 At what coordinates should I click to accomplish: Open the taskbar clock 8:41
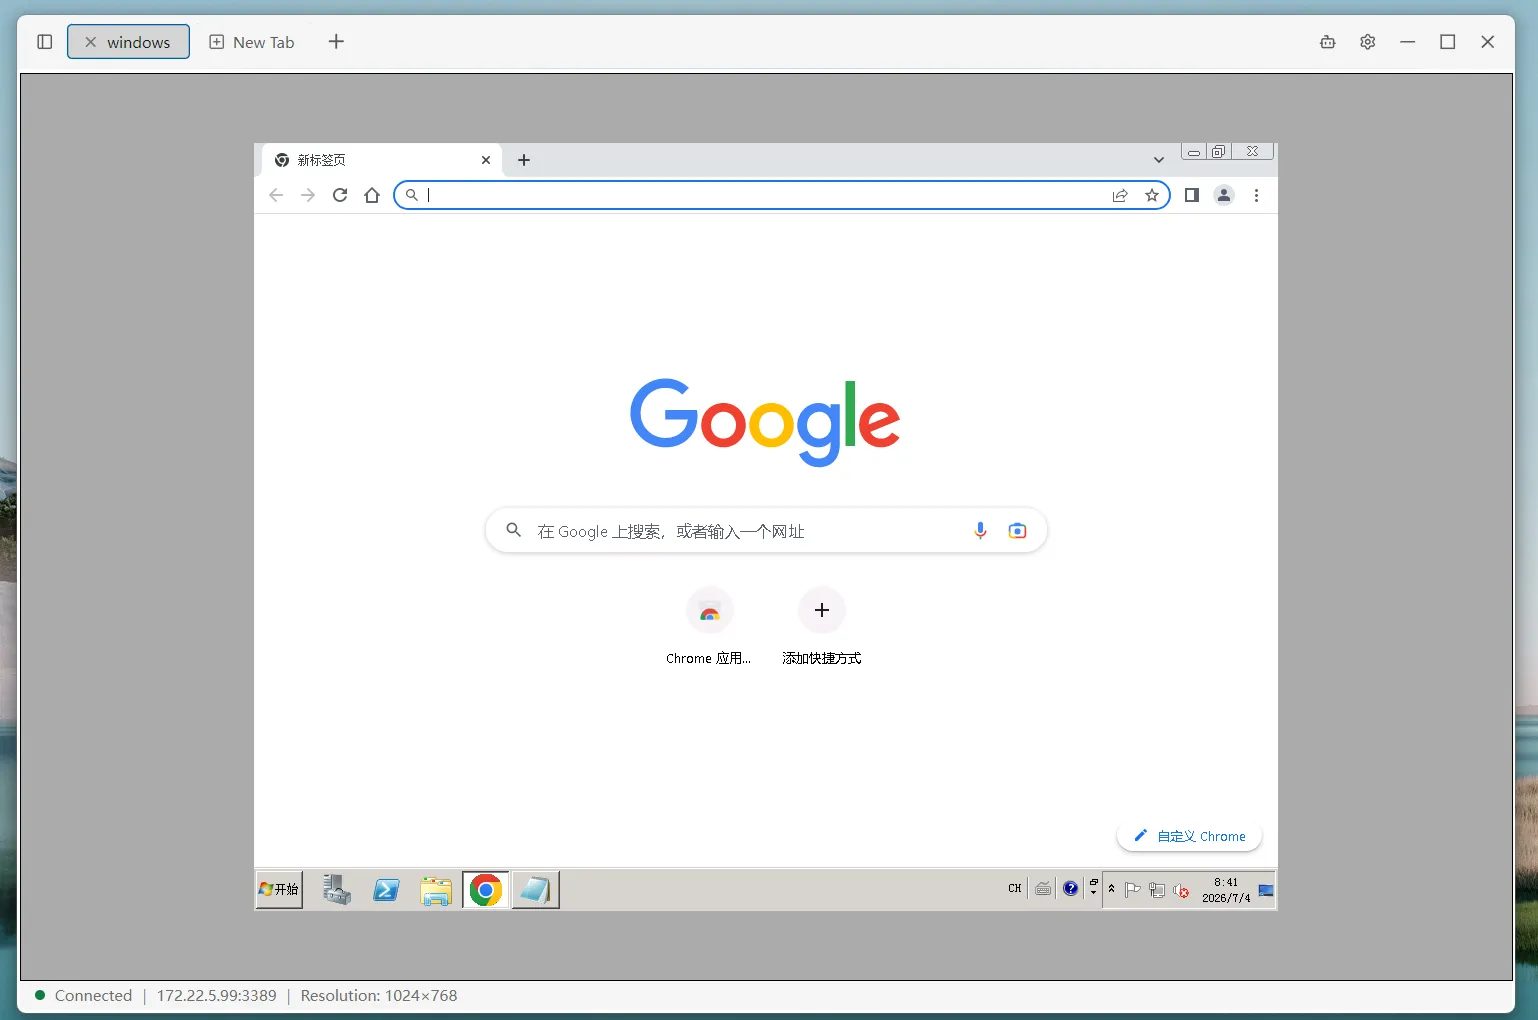[1226, 890]
